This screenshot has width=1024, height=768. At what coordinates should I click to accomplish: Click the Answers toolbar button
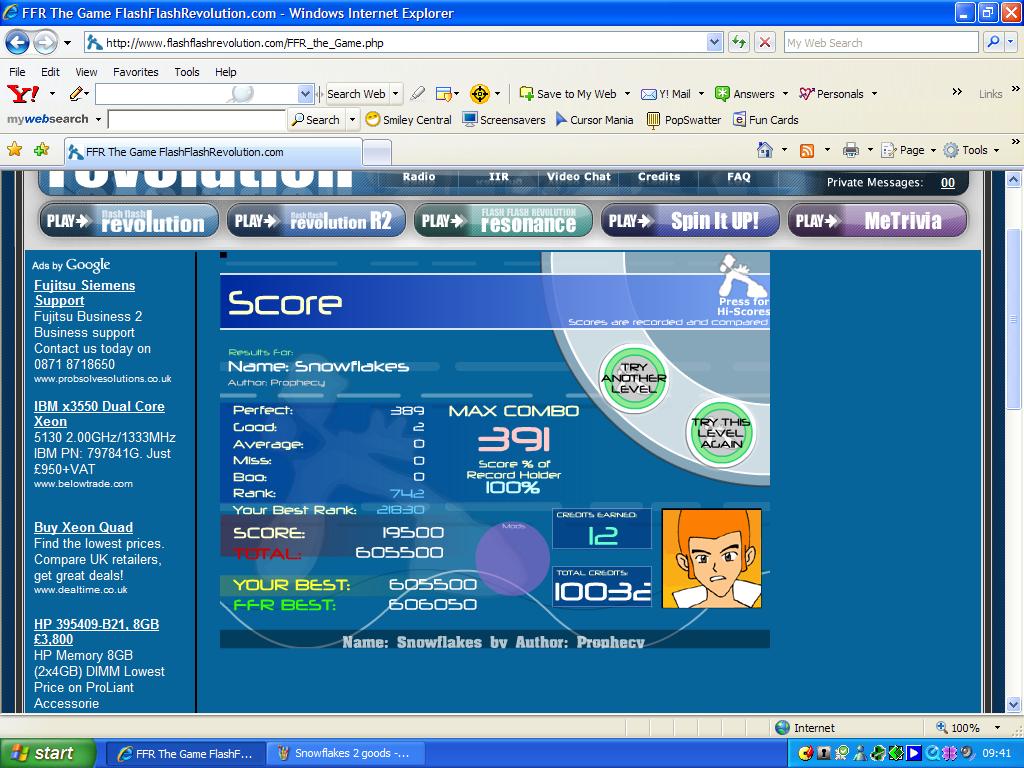click(744, 94)
